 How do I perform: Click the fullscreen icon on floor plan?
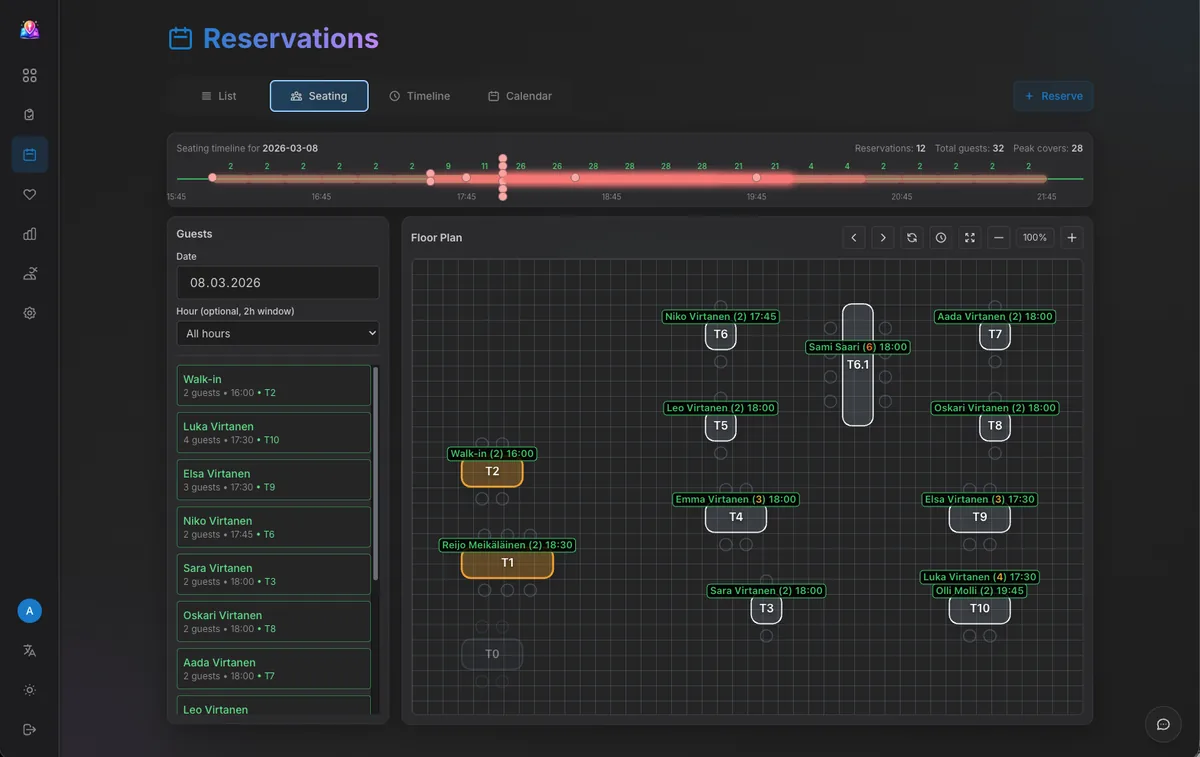coord(969,238)
